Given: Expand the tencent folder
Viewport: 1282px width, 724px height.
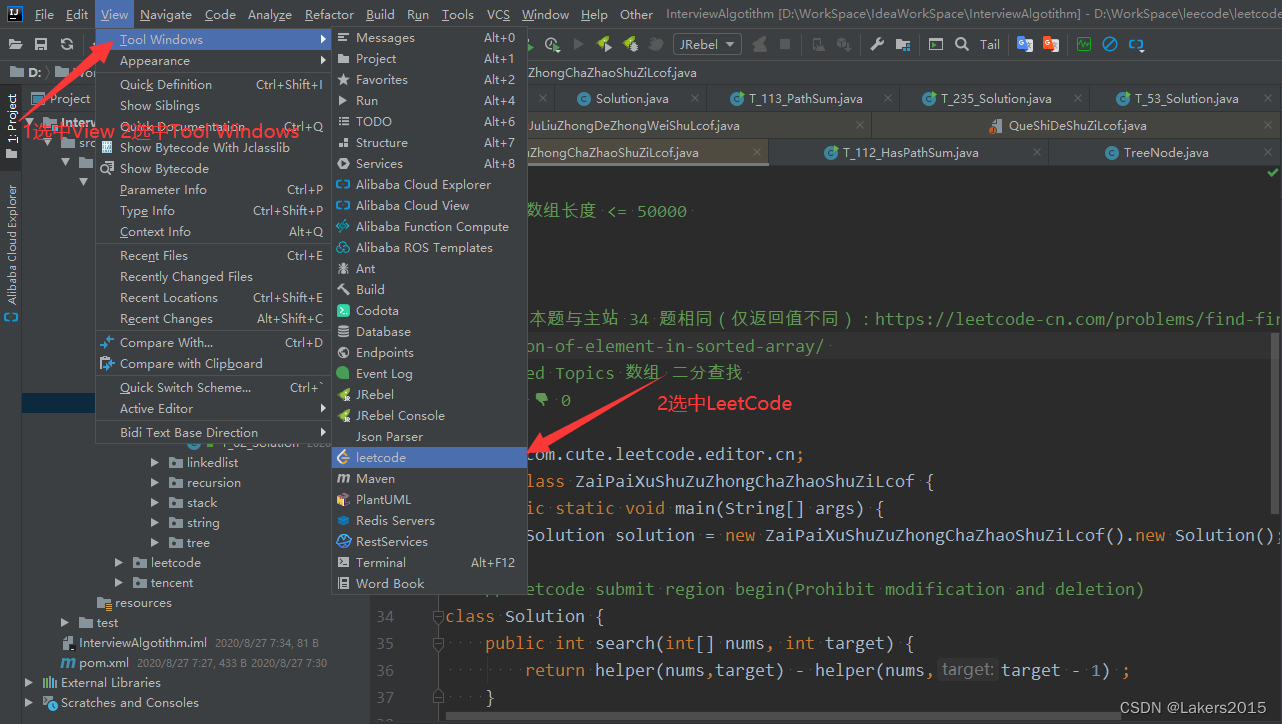Looking at the screenshot, I should click(x=119, y=583).
